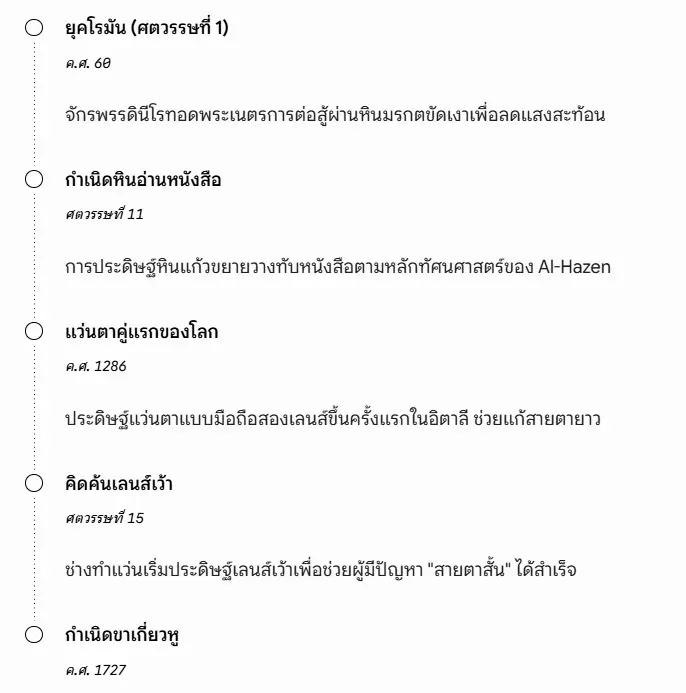
Task: Click the description mentioning "สายตาสั้น"
Action: point(320,570)
